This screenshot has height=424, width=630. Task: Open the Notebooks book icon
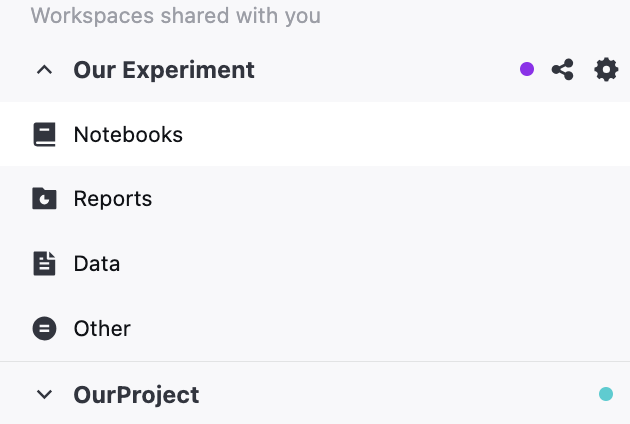[44, 134]
